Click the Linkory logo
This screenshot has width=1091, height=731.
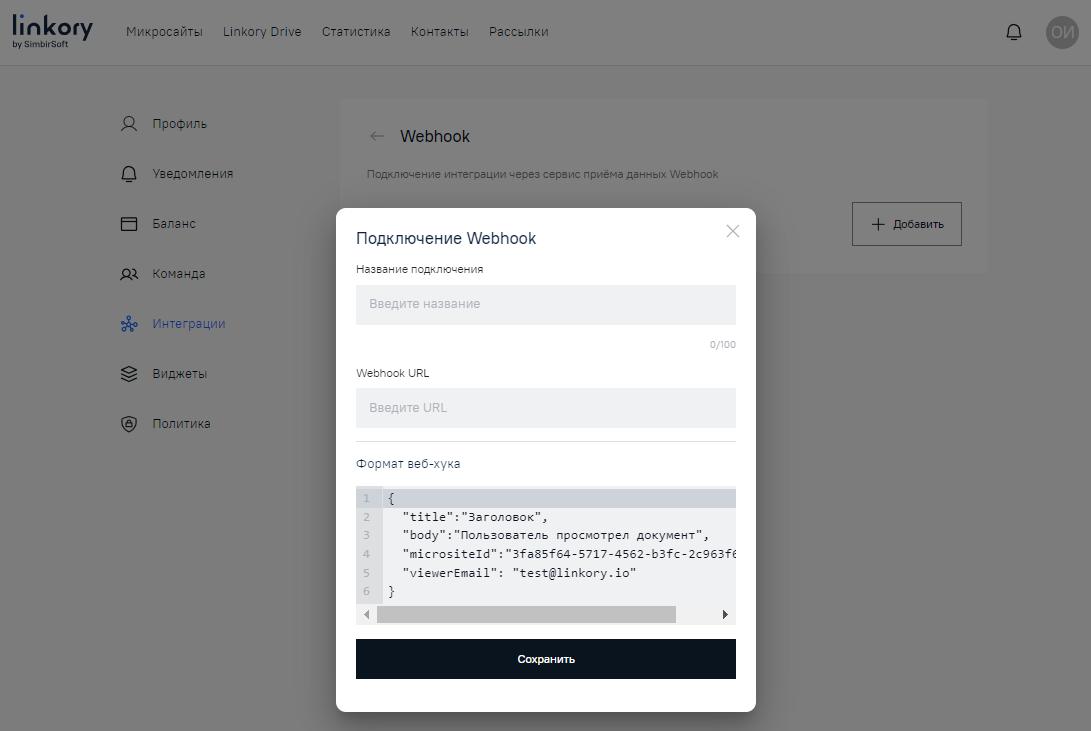click(x=51, y=30)
